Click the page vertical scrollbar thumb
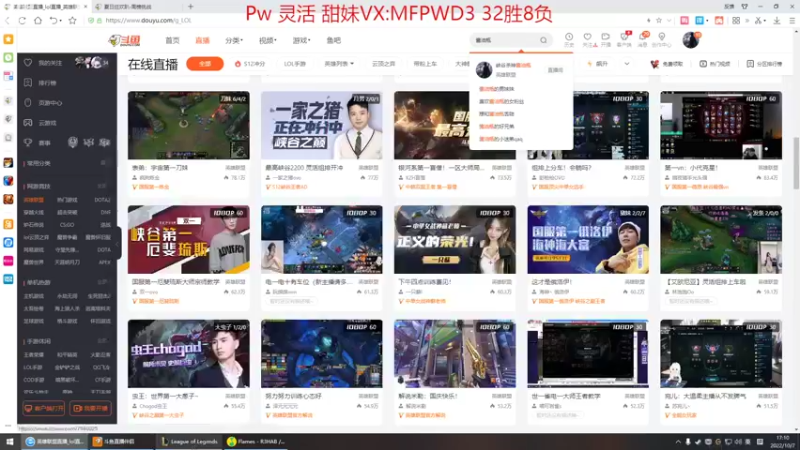 (x=796, y=163)
